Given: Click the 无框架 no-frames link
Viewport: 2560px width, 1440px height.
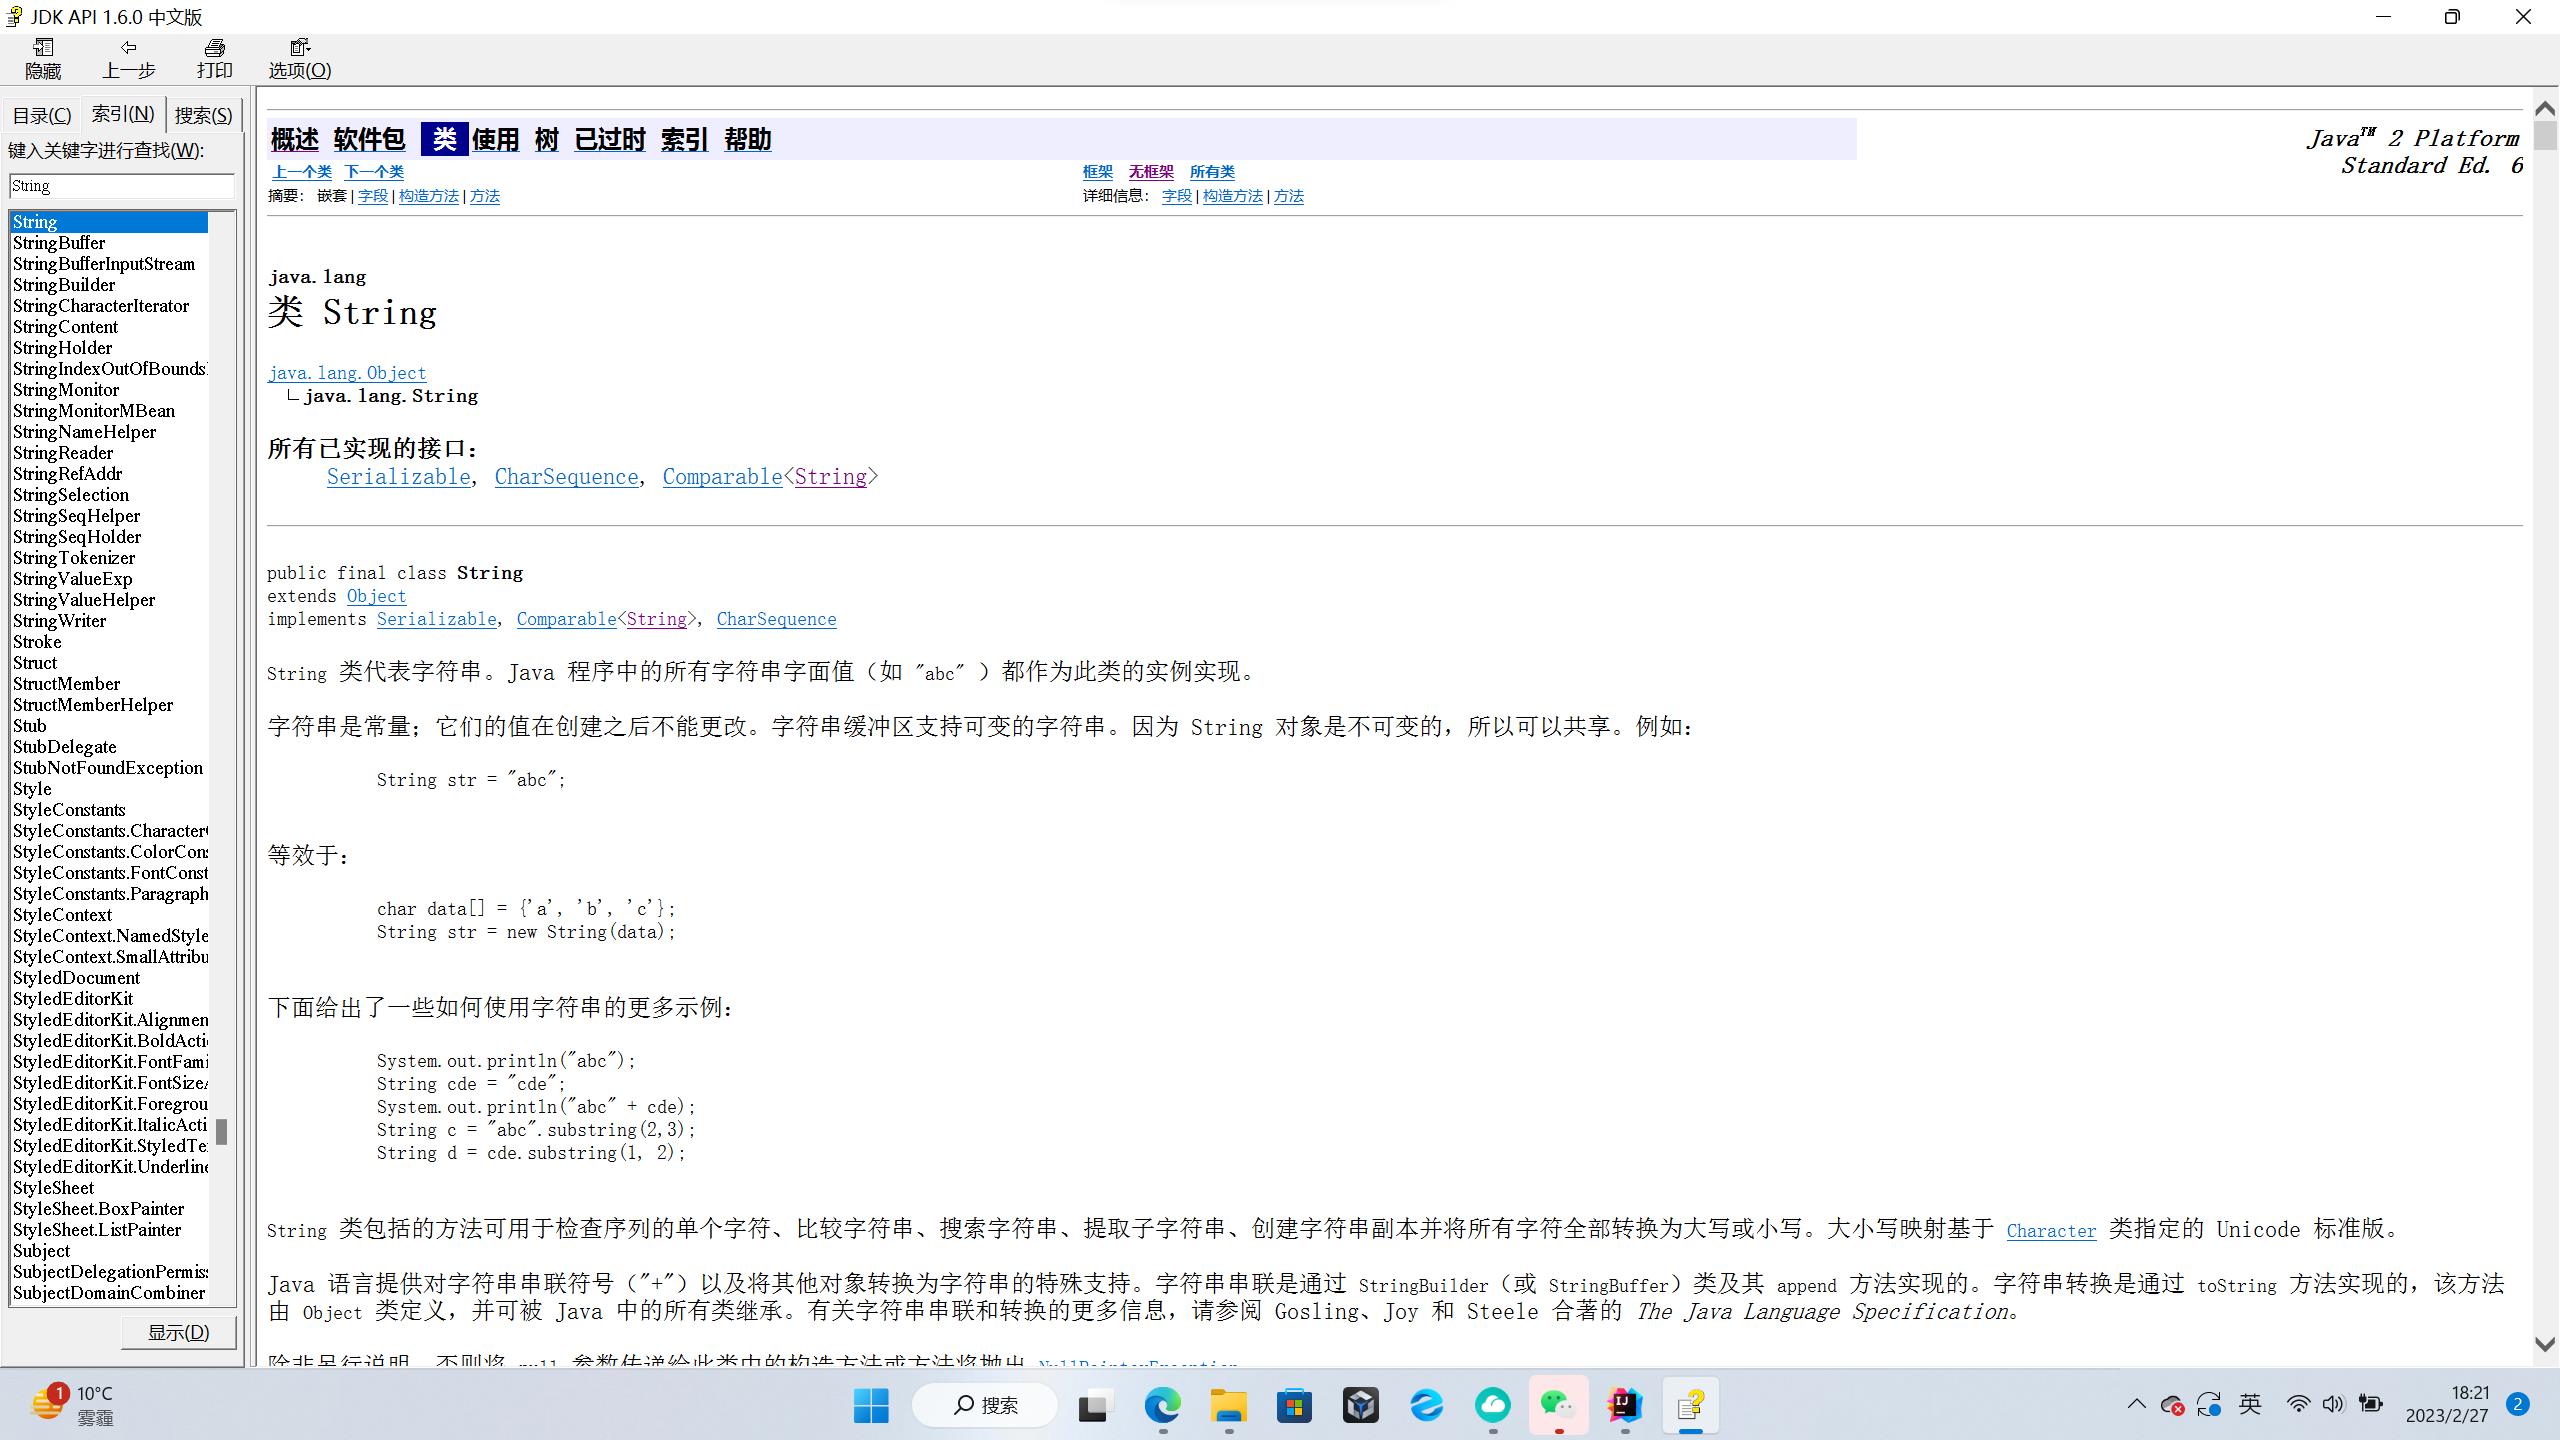Looking at the screenshot, I should (x=1151, y=172).
